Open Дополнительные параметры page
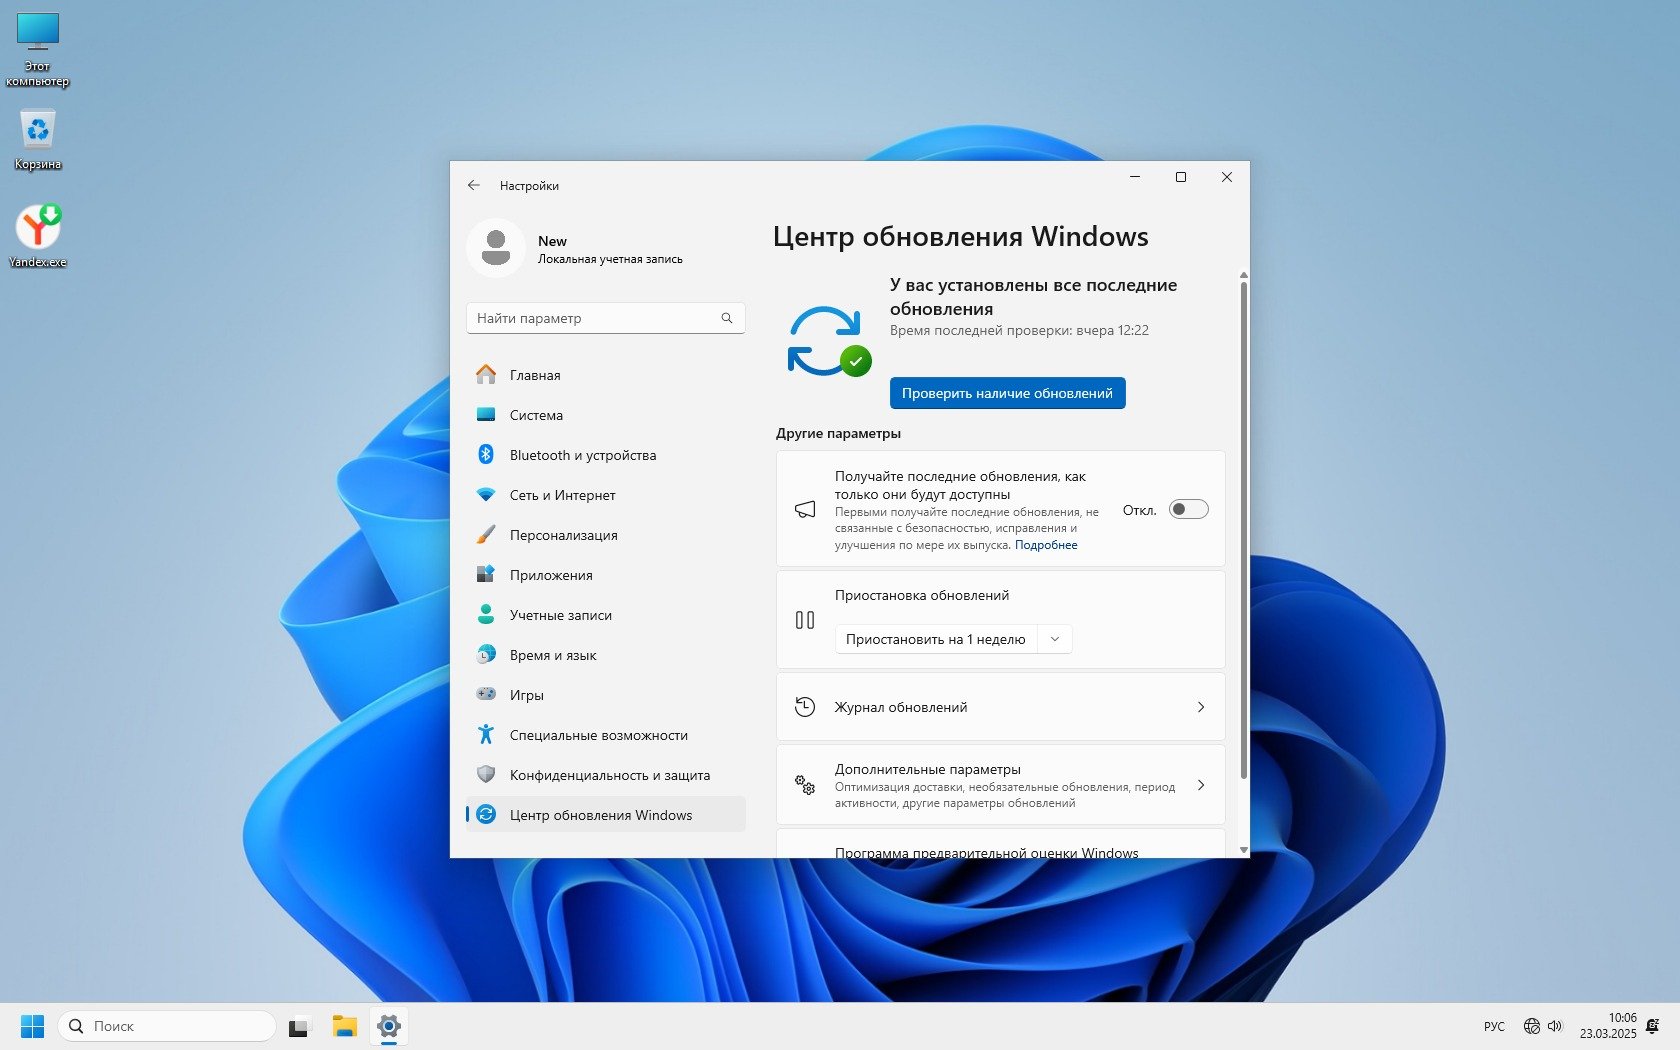This screenshot has height=1050, width=1680. [1000, 785]
